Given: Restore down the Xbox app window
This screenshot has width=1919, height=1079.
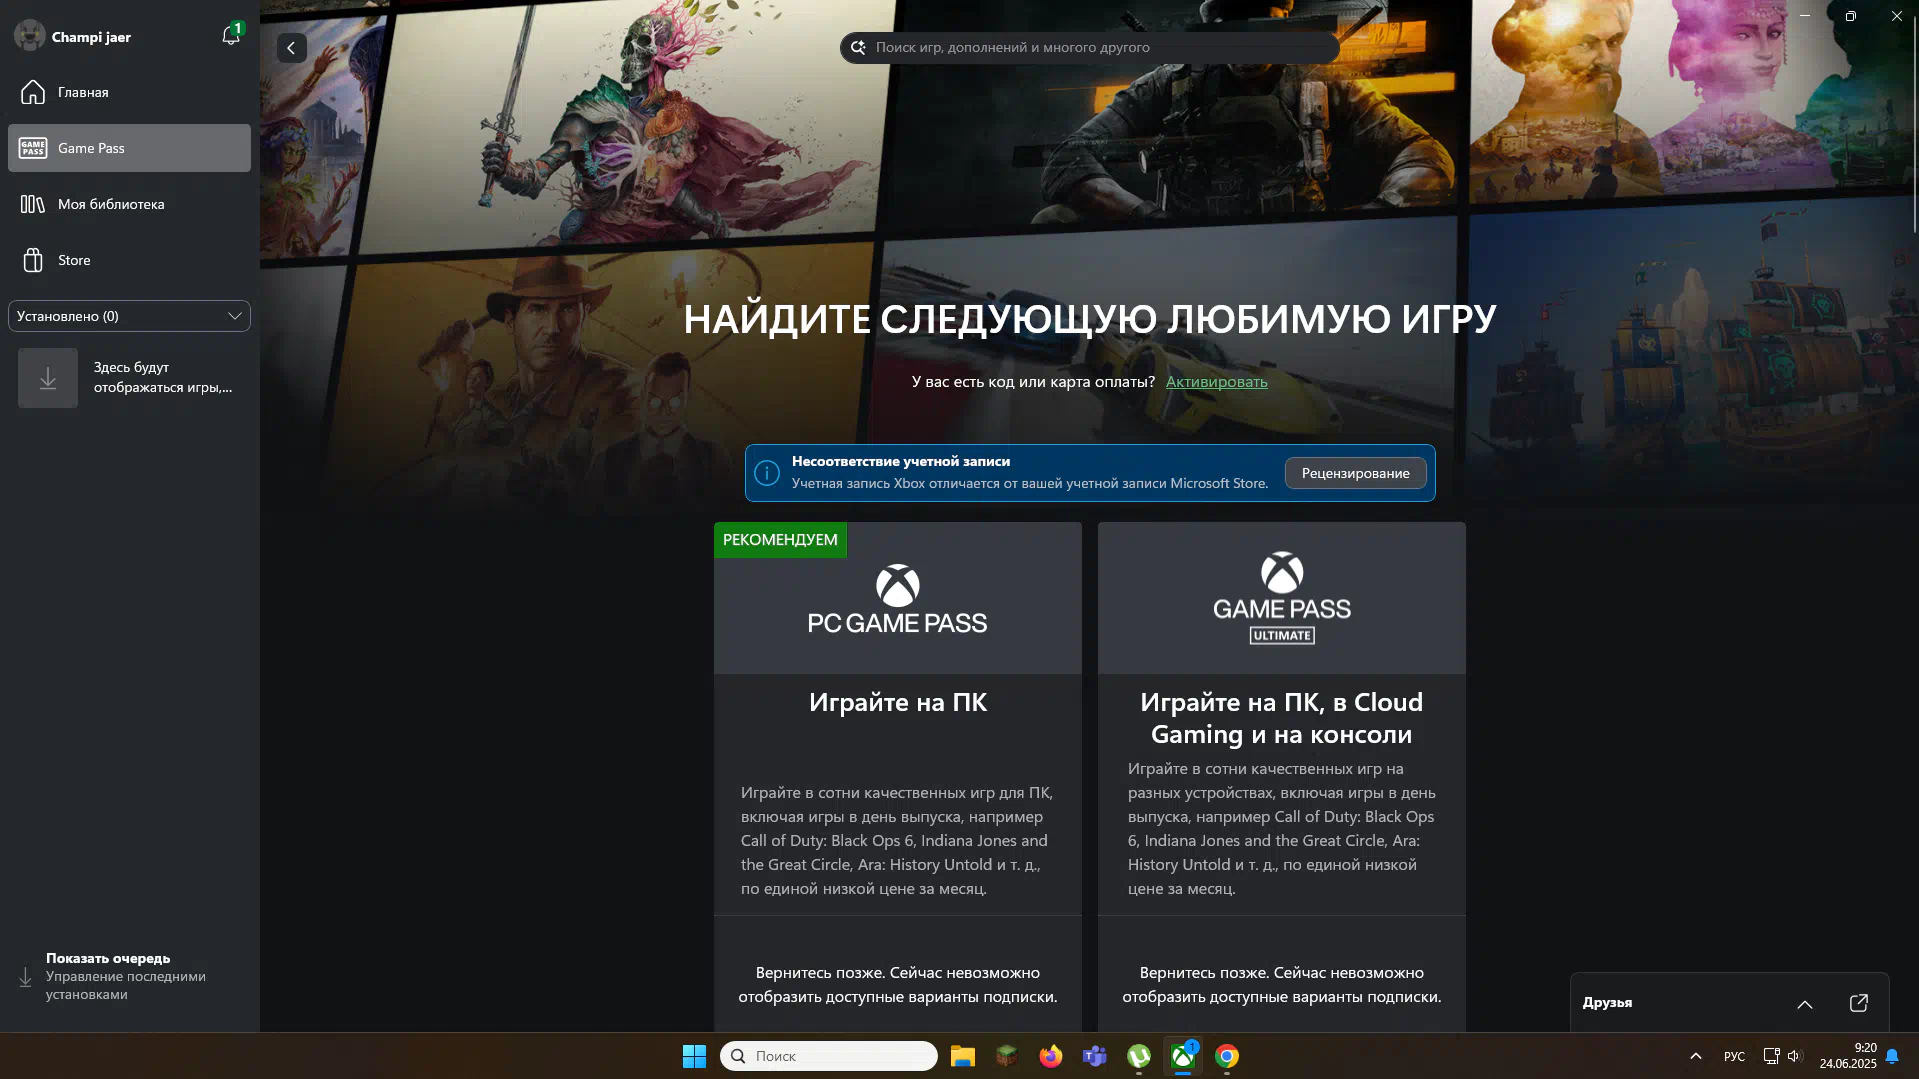Looking at the screenshot, I should pyautogui.click(x=1850, y=16).
